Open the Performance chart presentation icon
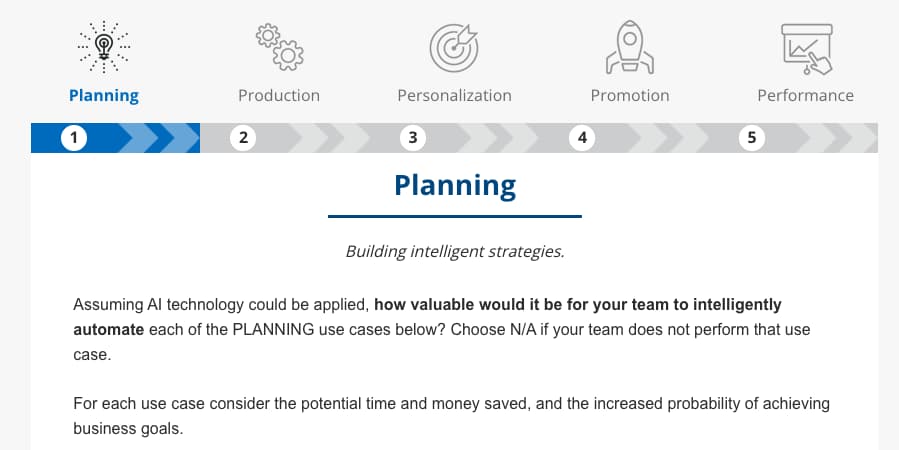Screen dimensions: 899x450 [x=807, y=49]
